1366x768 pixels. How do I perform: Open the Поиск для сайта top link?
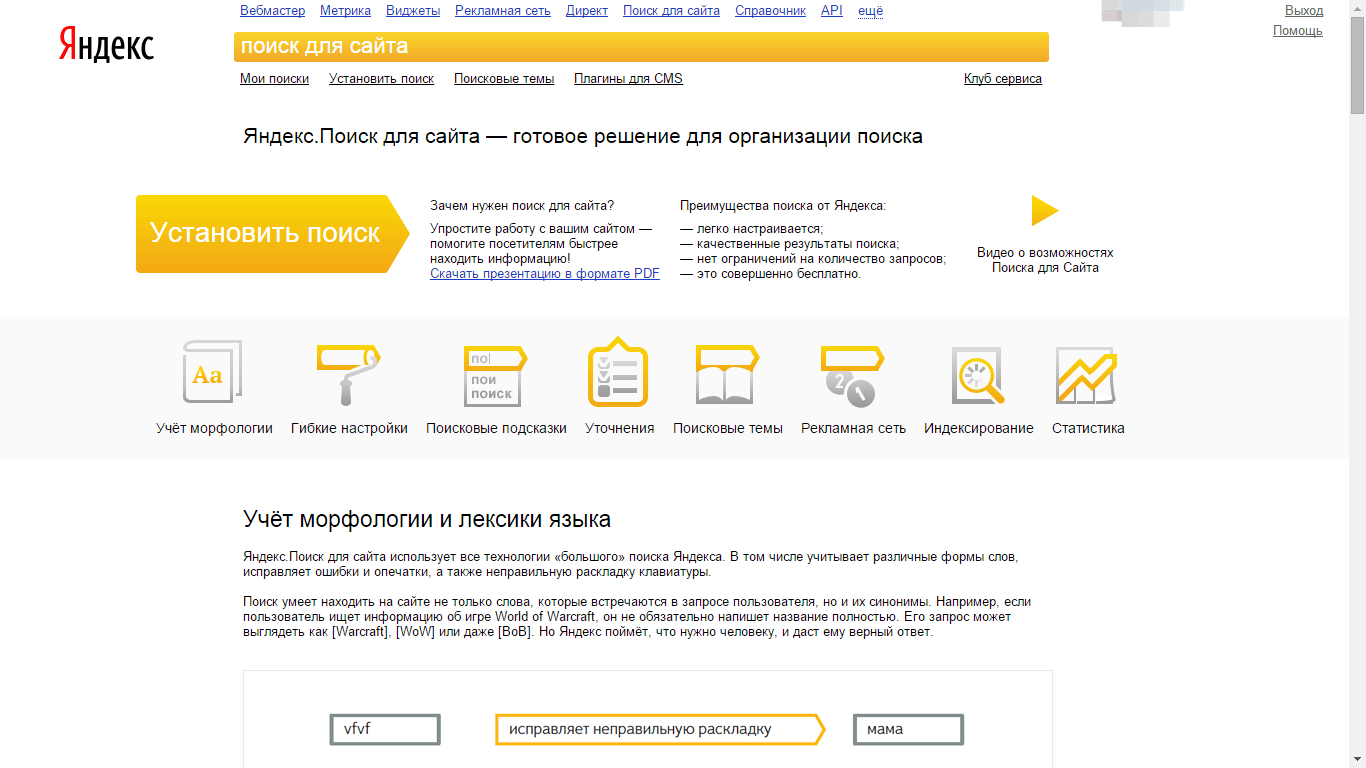click(671, 11)
